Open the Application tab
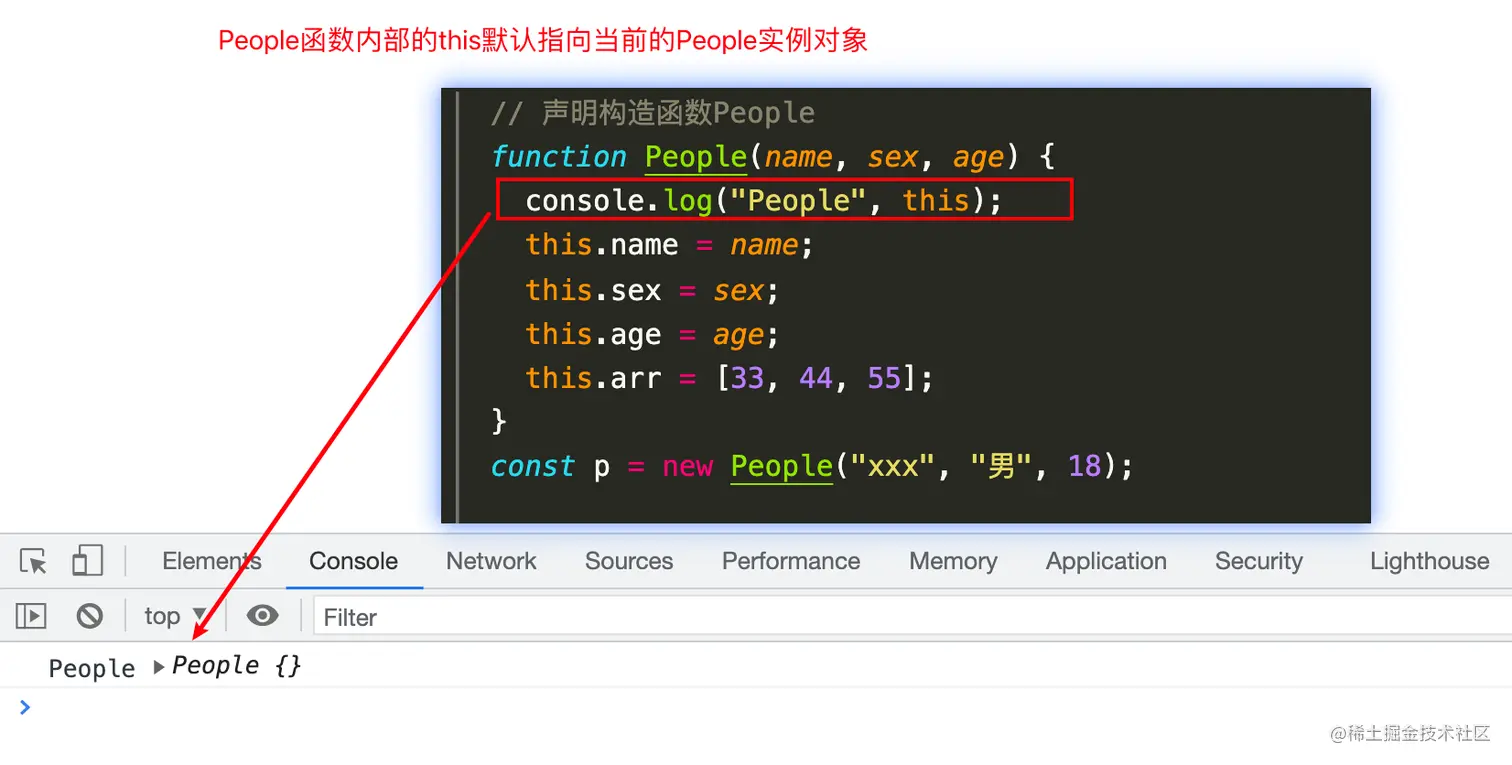The image size is (1512, 765). point(1106,561)
